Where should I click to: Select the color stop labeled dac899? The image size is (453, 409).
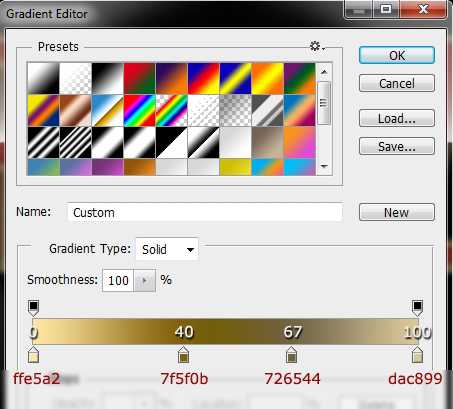coord(417,354)
